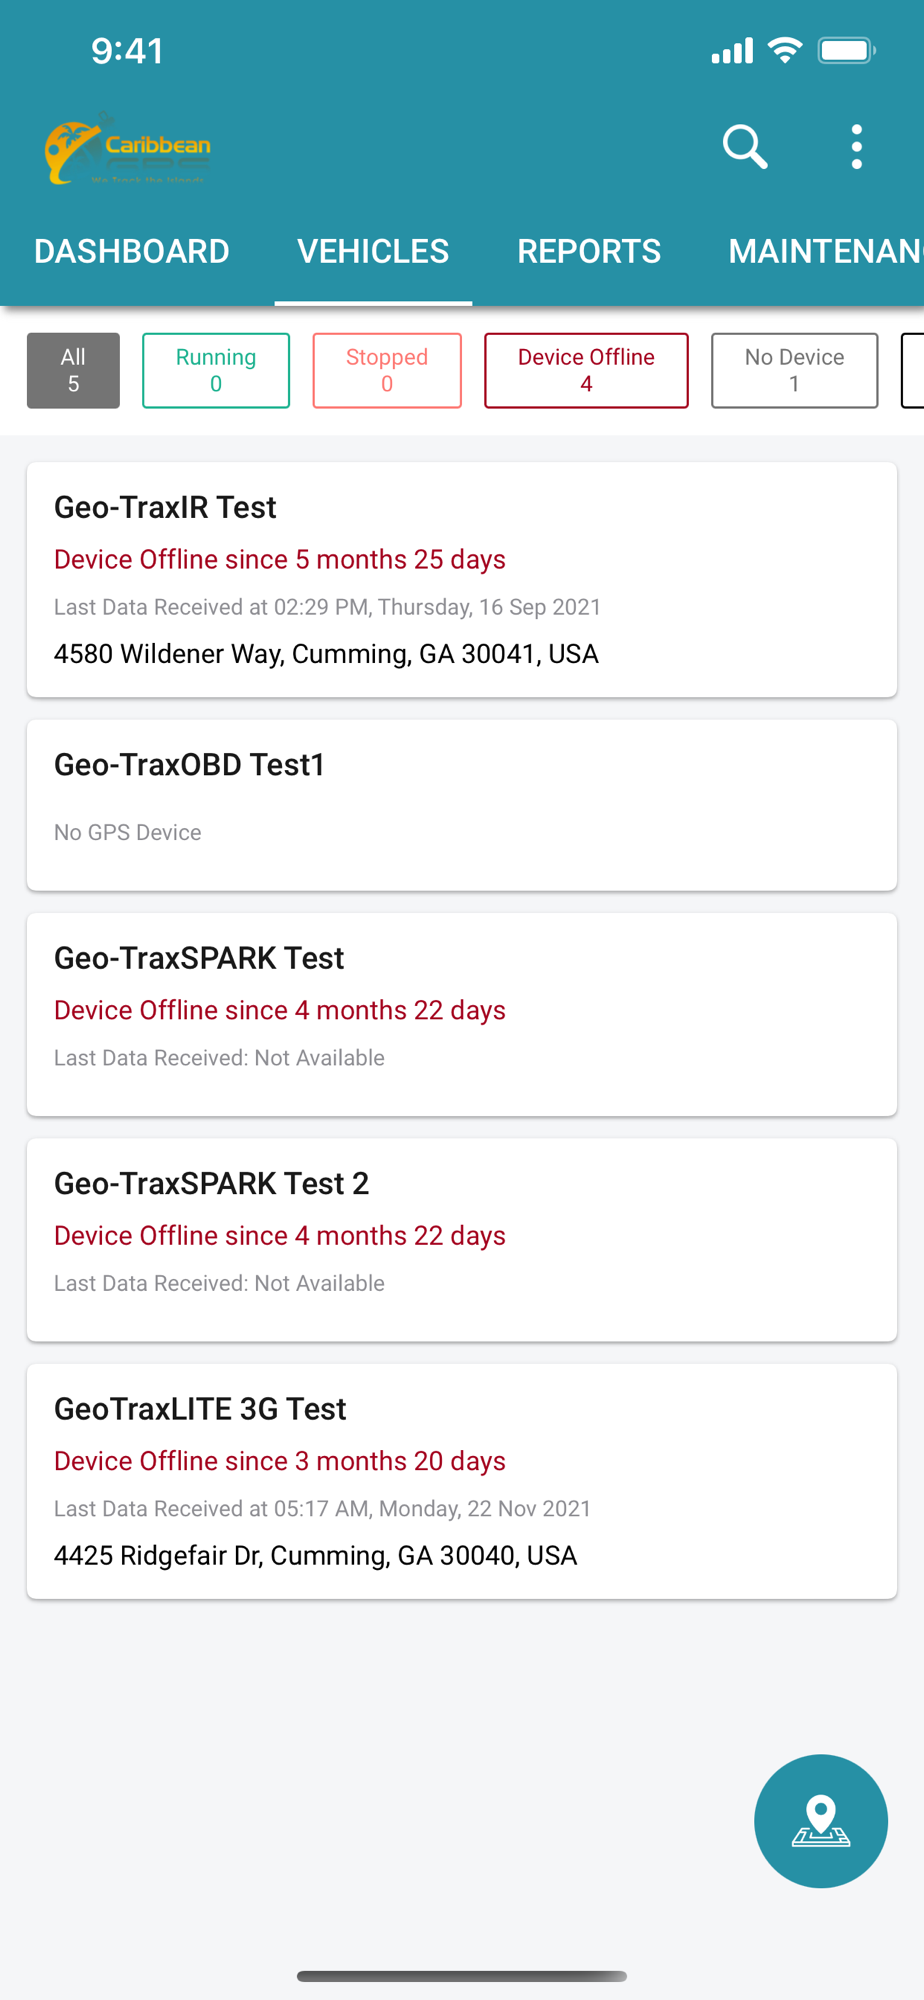Tap the Caribbean GPS logo

pyautogui.click(x=127, y=149)
